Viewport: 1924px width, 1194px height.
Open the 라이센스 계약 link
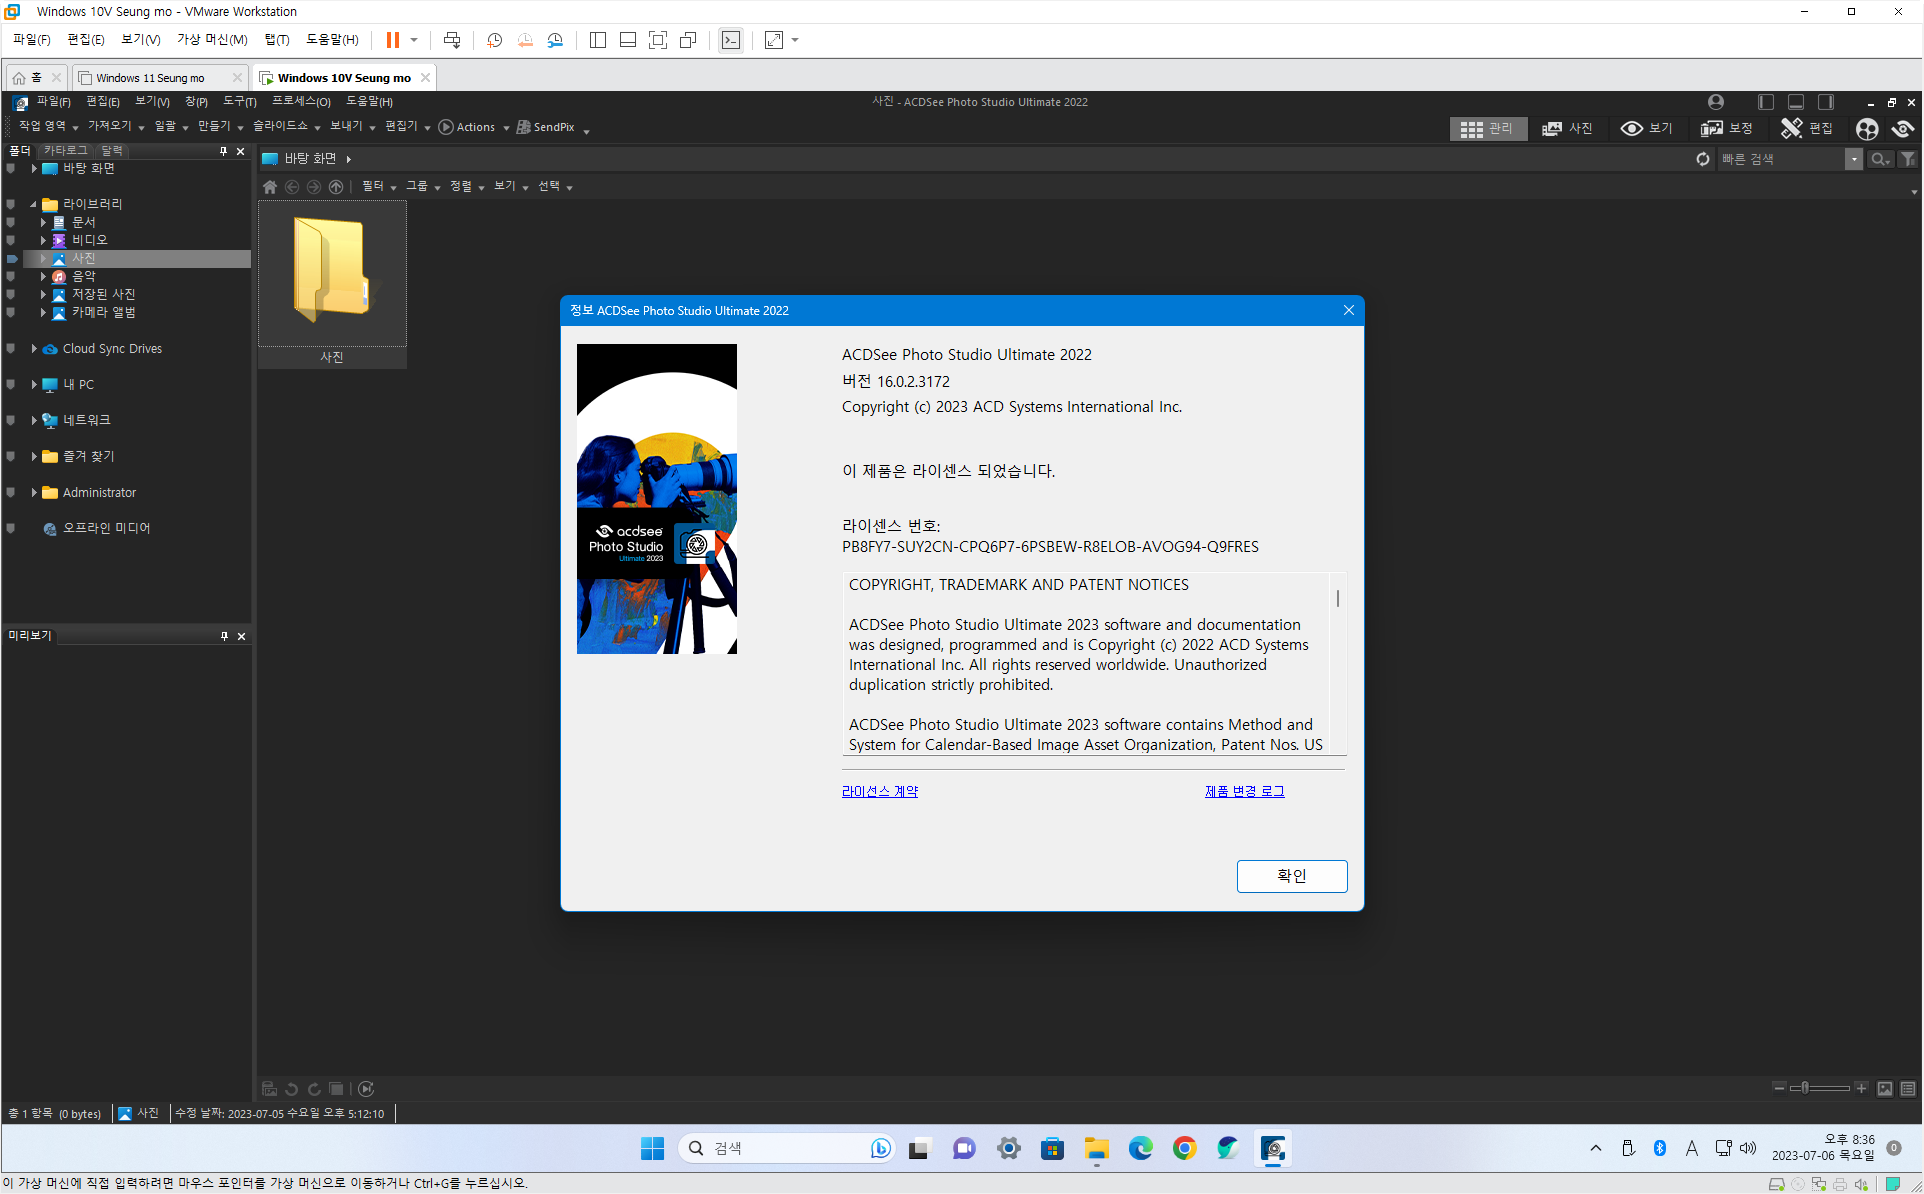click(x=879, y=791)
